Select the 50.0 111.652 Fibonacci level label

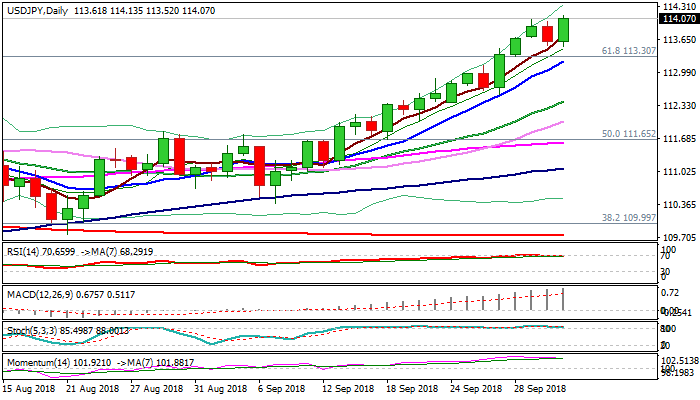click(x=628, y=133)
